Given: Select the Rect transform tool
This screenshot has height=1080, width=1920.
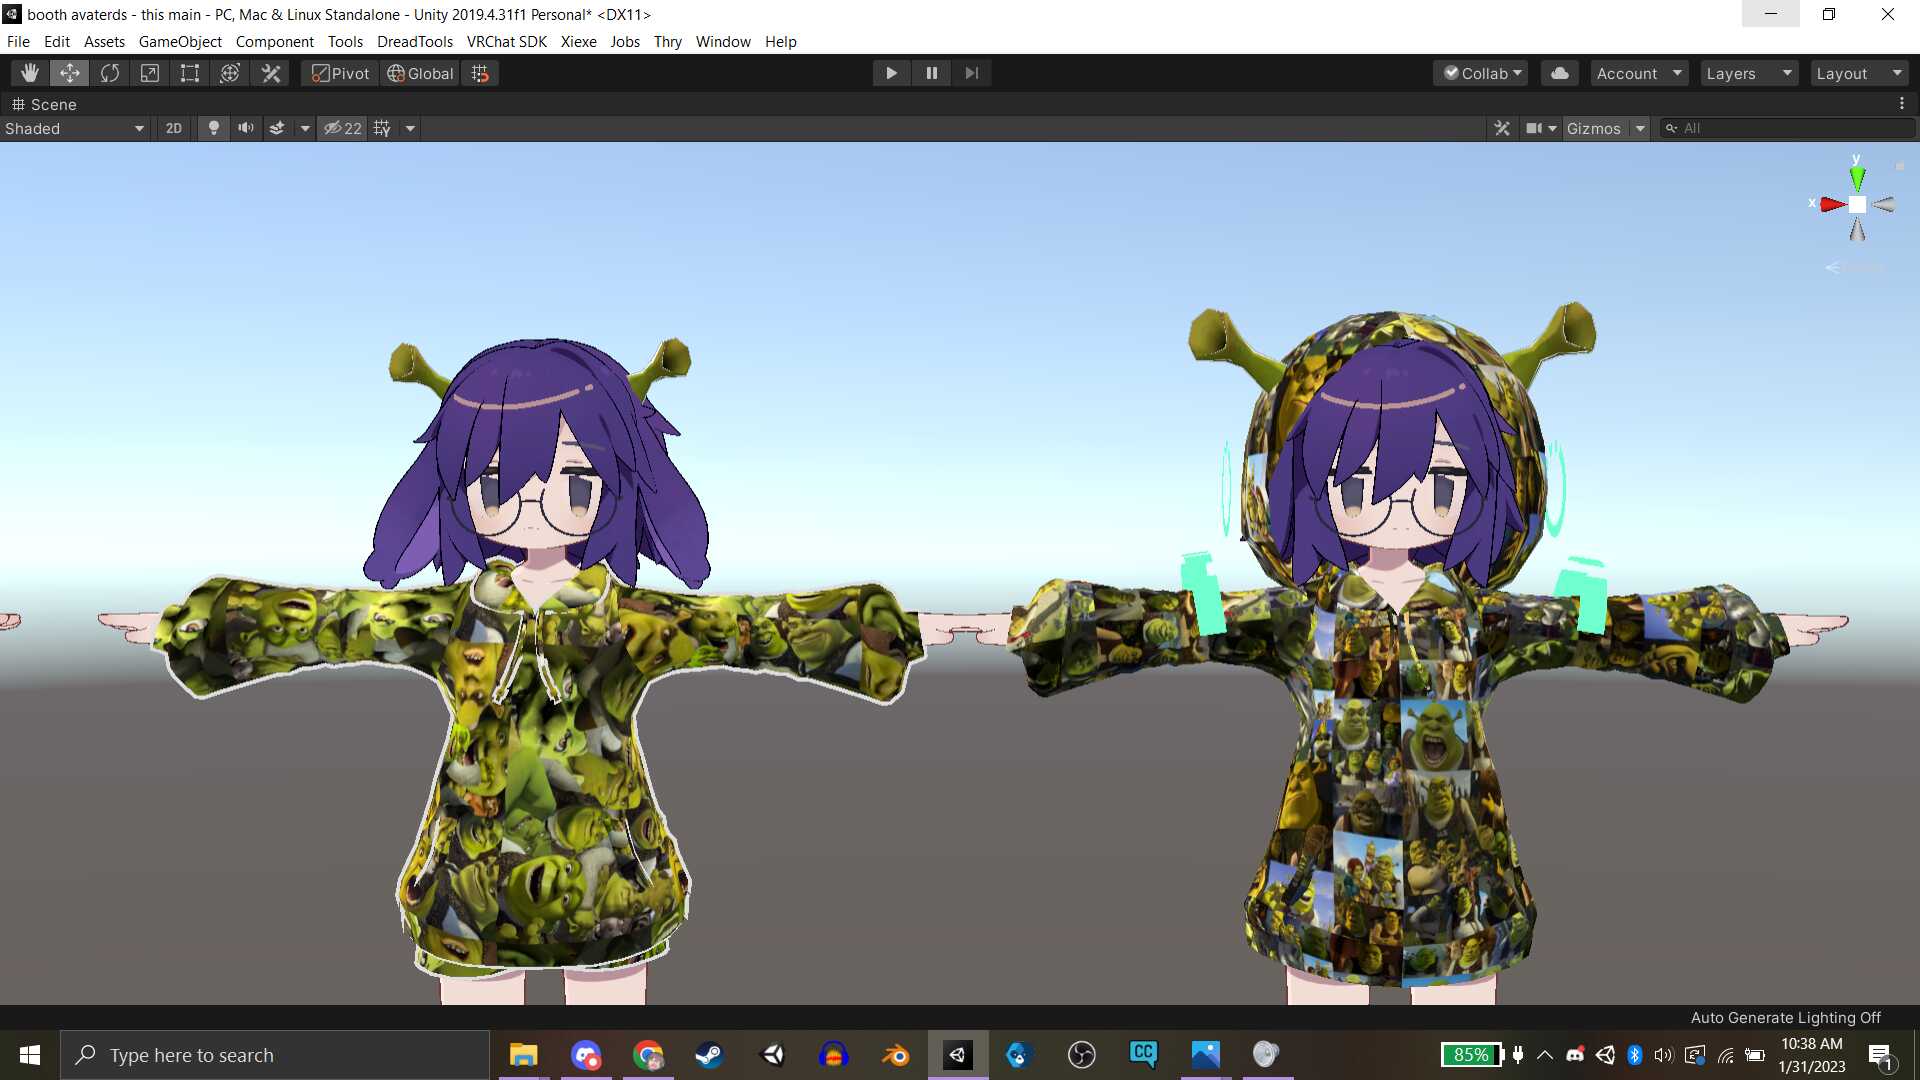Looking at the screenshot, I should point(190,73).
